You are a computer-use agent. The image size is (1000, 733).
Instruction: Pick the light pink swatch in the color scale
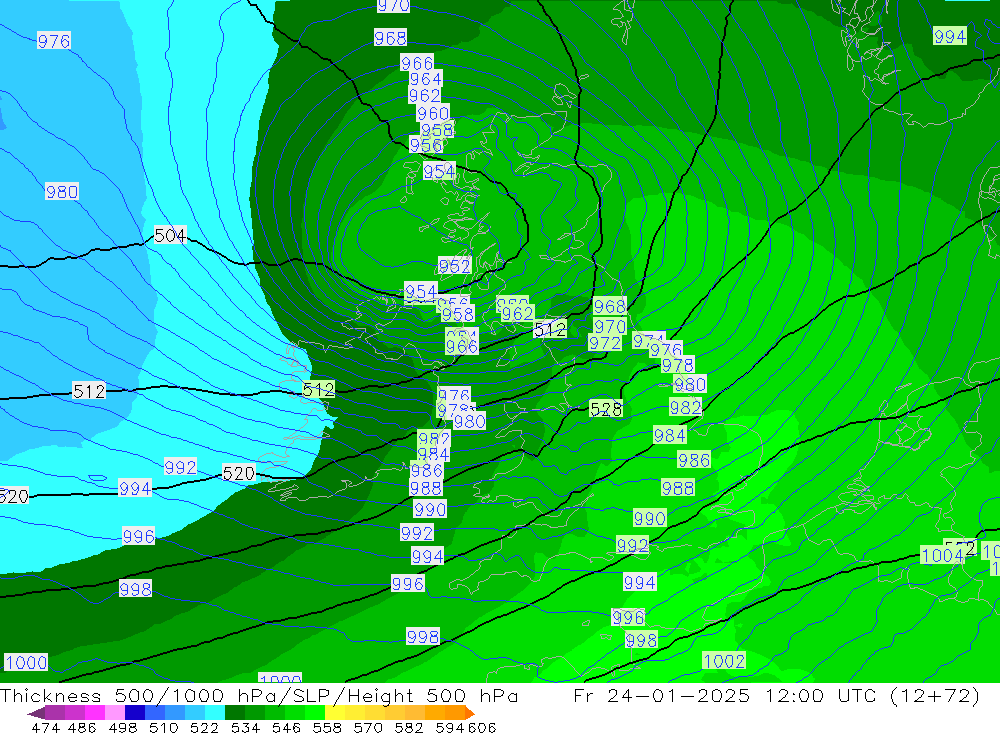point(115,713)
